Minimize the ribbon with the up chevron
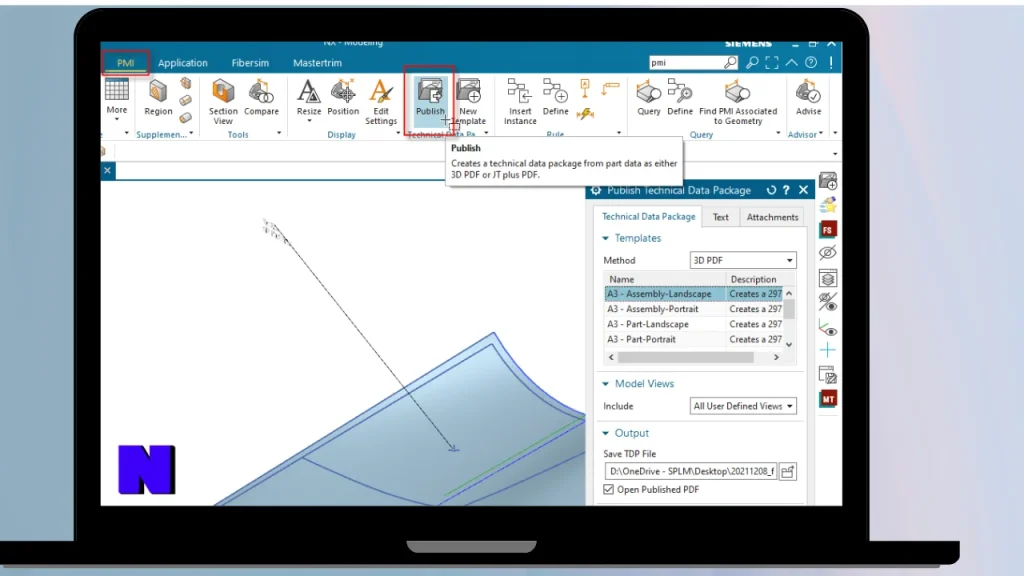This screenshot has width=1024, height=576. (792, 62)
